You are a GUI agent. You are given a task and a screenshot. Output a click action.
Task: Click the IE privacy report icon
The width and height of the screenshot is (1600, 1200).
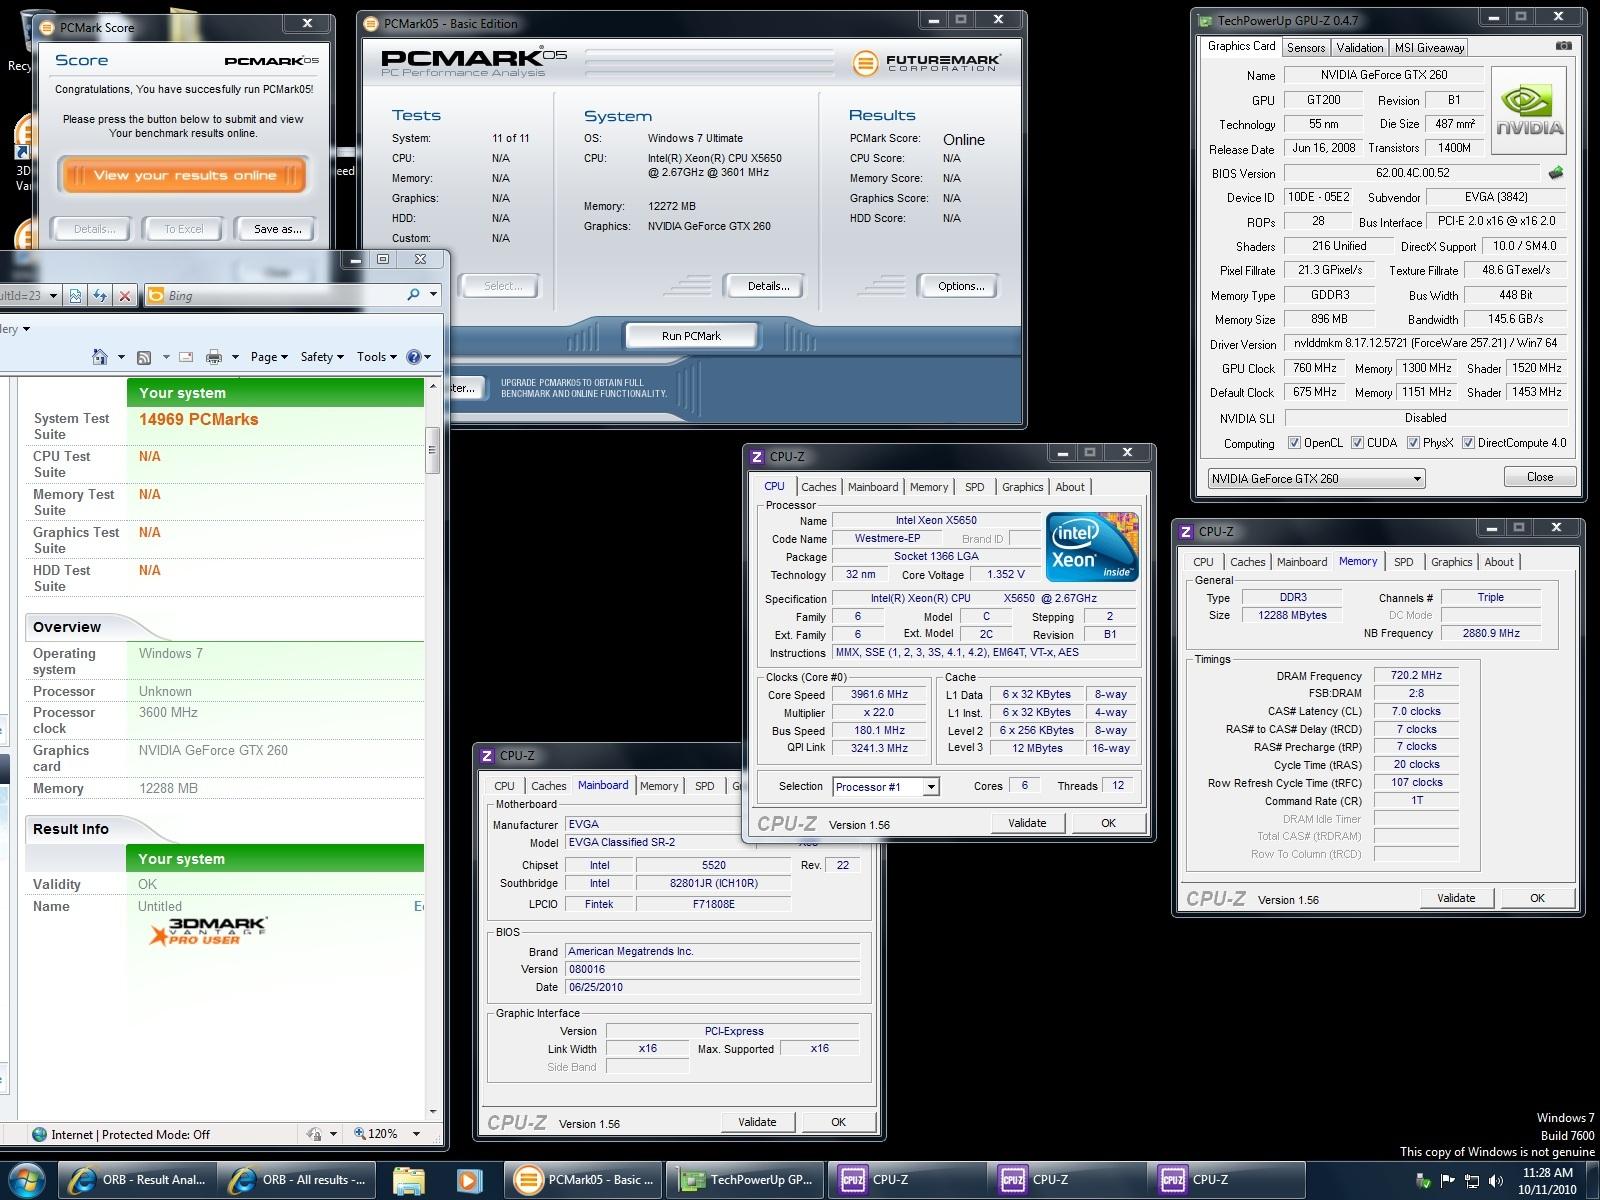point(314,1134)
